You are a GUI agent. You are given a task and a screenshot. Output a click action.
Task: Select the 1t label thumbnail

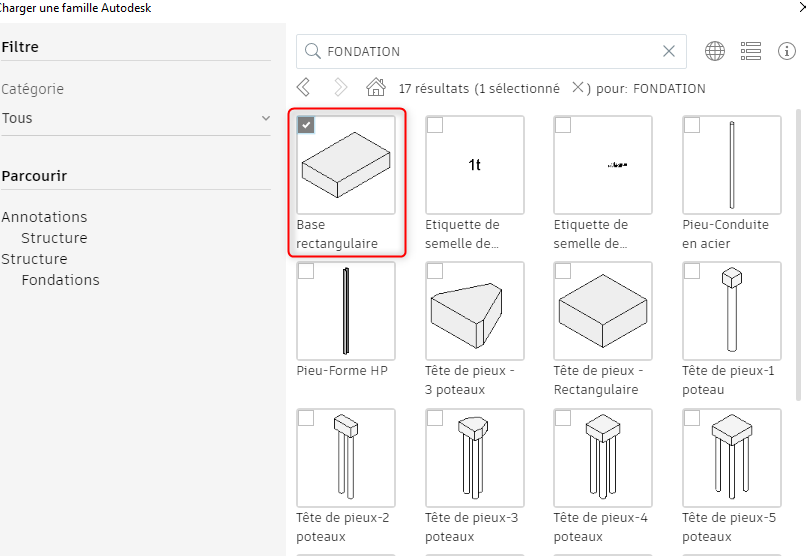(x=474, y=165)
